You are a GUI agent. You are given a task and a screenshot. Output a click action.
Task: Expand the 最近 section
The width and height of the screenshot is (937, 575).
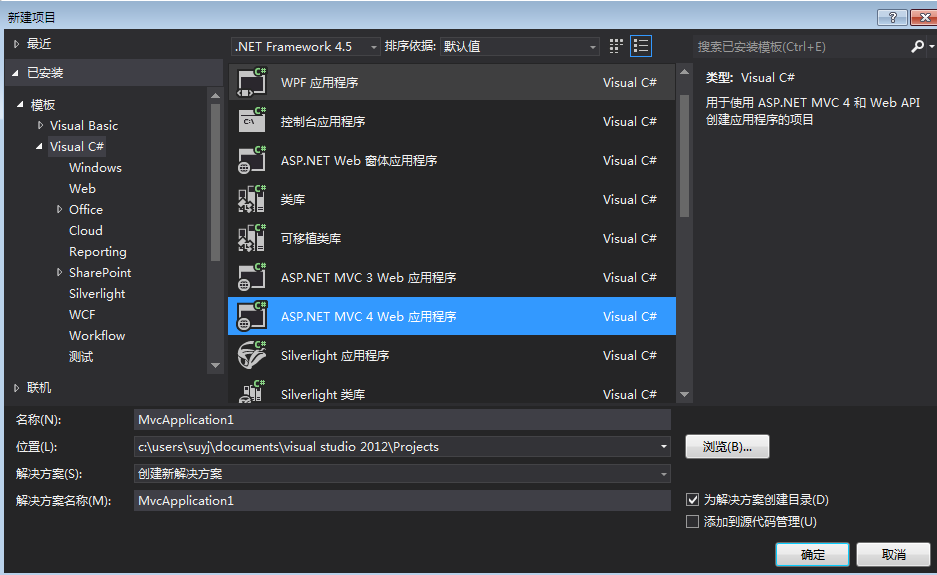point(16,44)
